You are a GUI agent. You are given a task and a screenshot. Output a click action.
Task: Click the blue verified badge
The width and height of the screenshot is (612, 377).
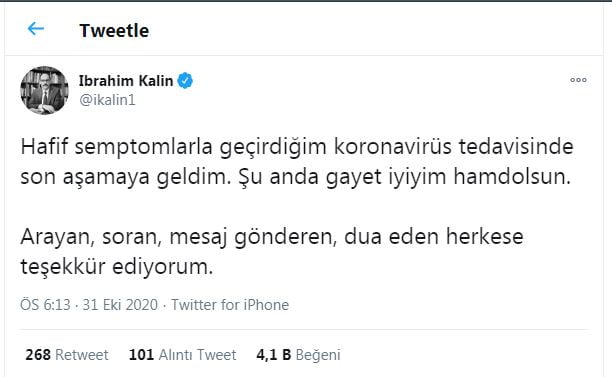click(x=185, y=80)
